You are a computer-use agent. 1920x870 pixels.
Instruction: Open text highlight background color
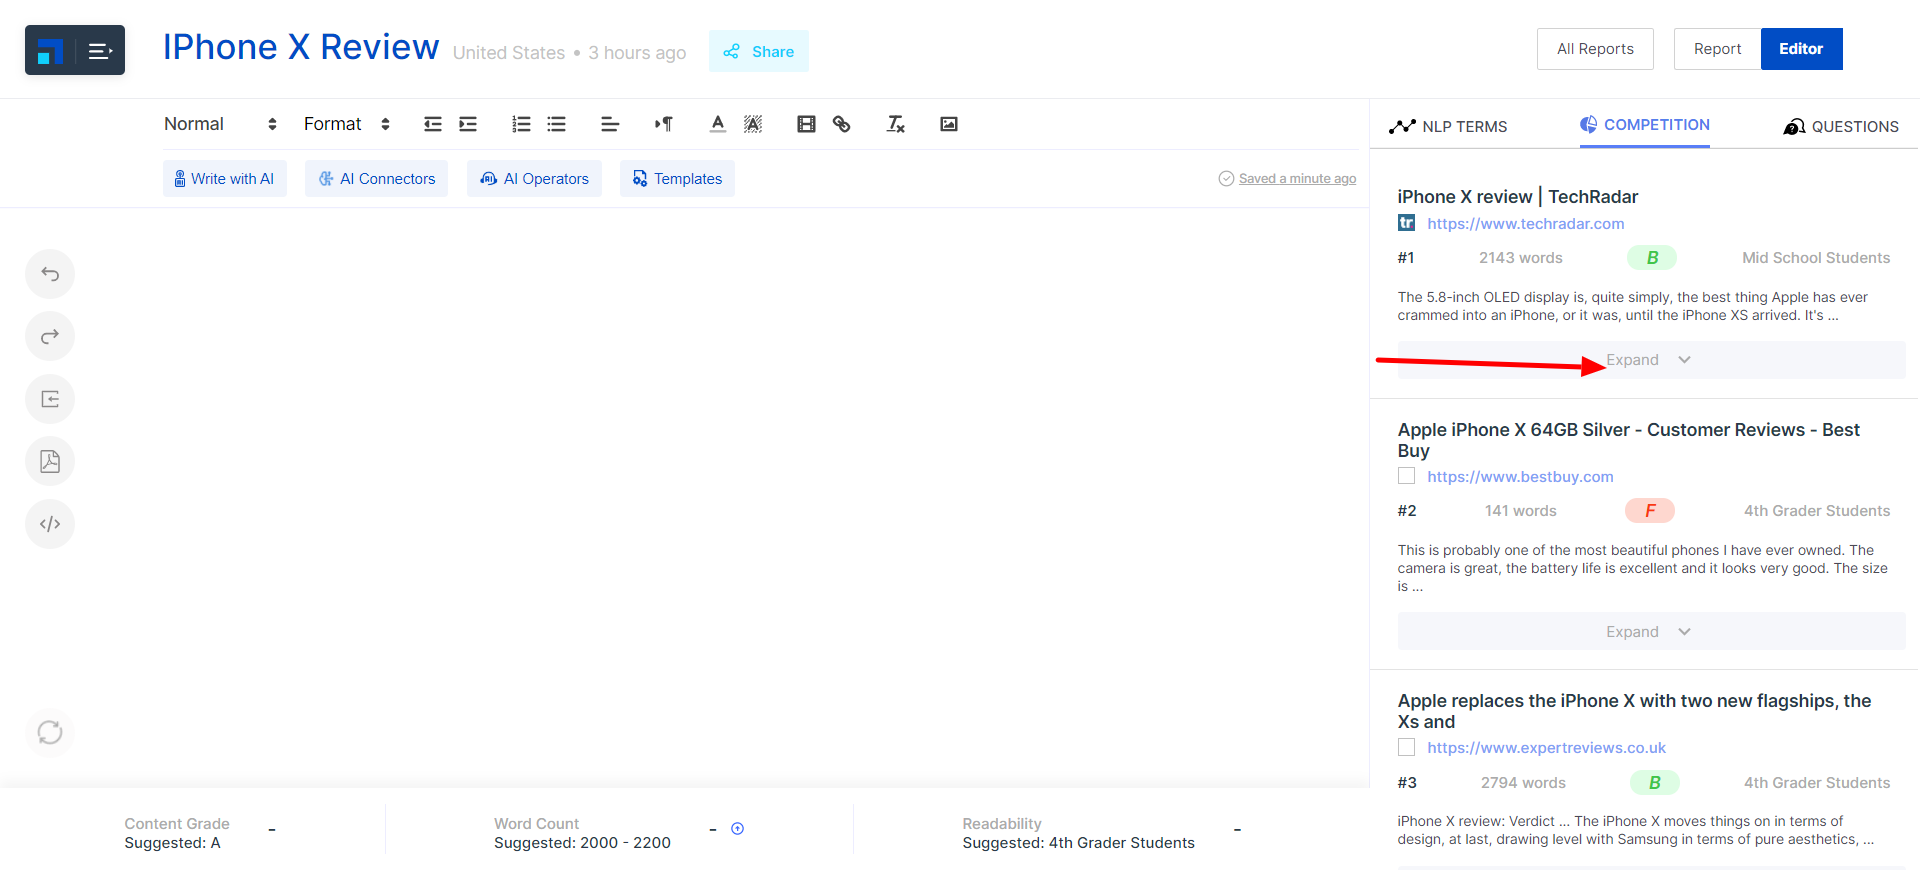click(x=753, y=124)
